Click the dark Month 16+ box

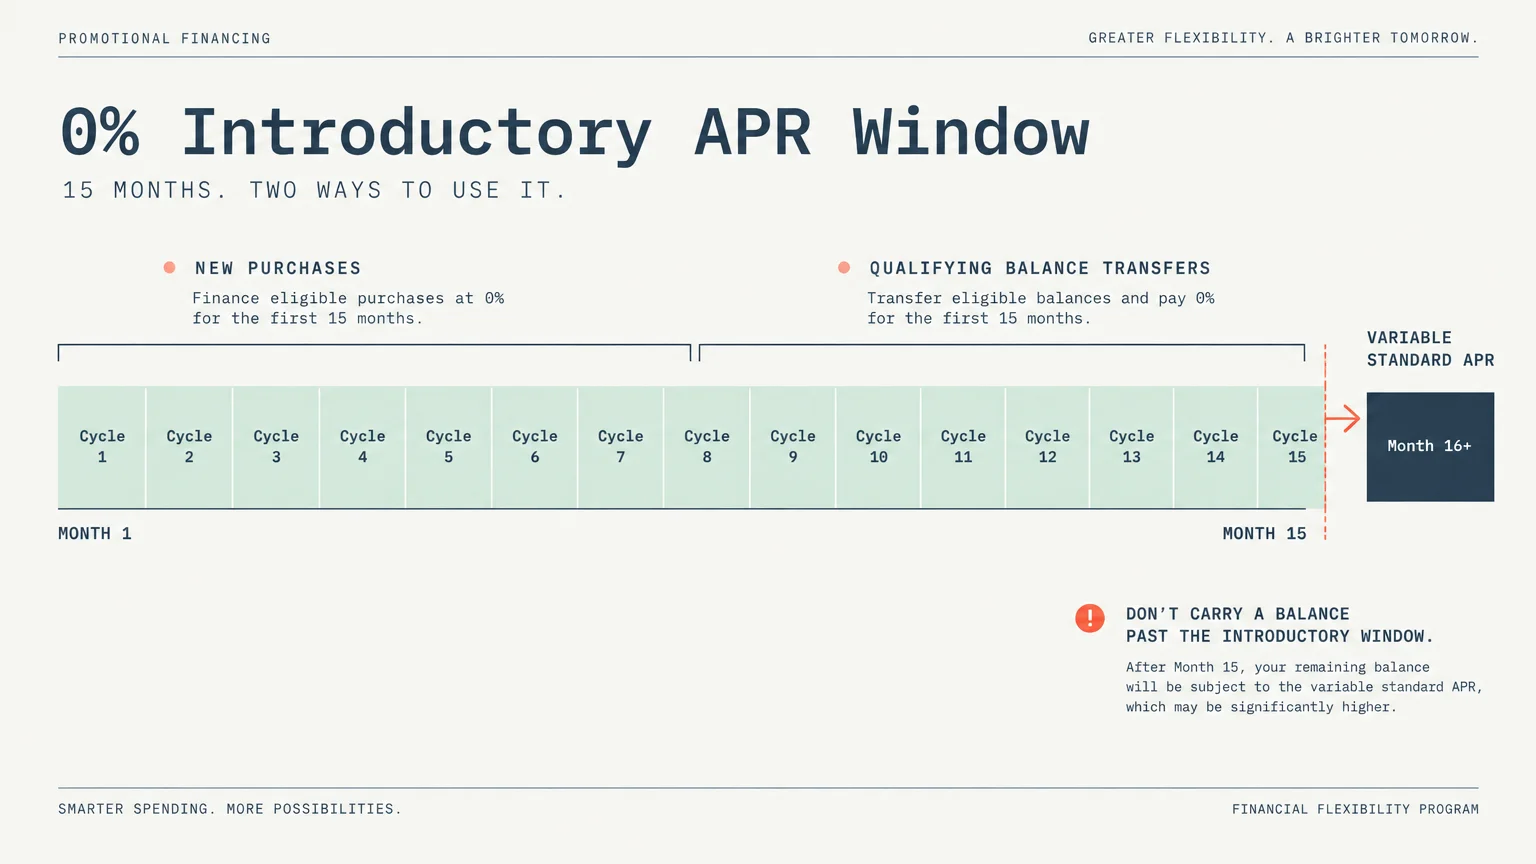(1430, 447)
